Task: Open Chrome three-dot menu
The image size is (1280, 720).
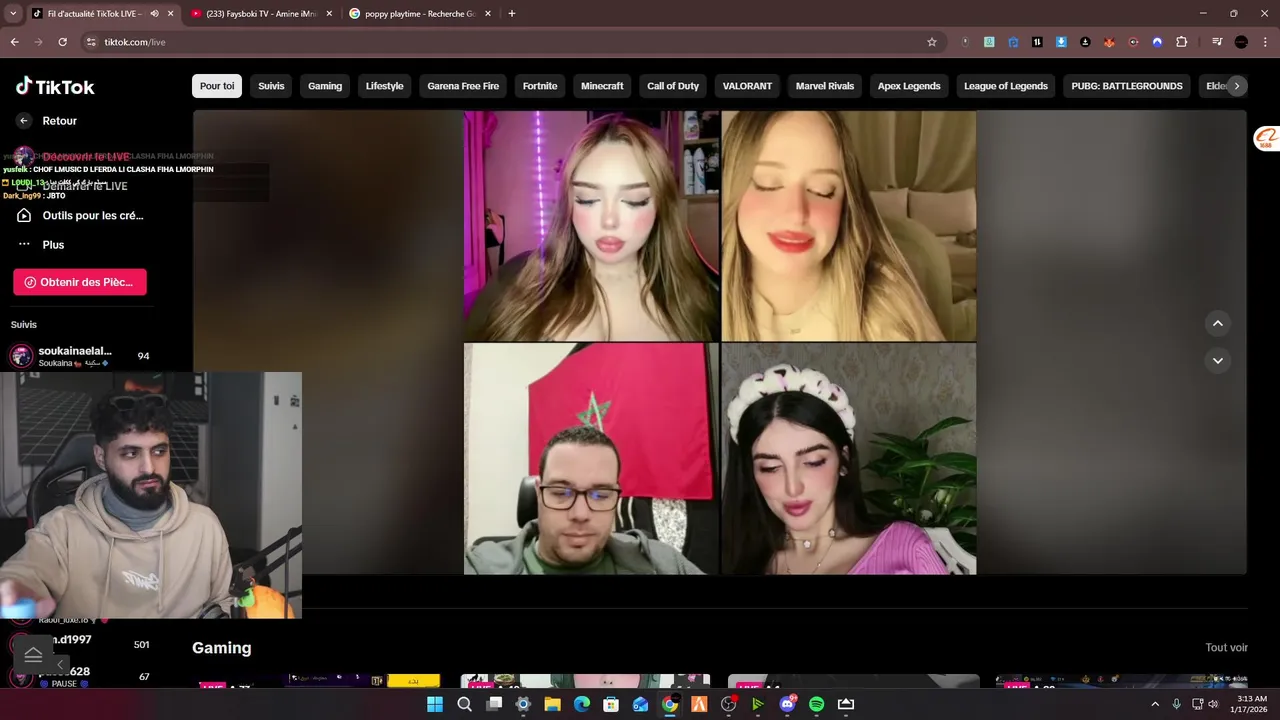Action: (1265, 42)
